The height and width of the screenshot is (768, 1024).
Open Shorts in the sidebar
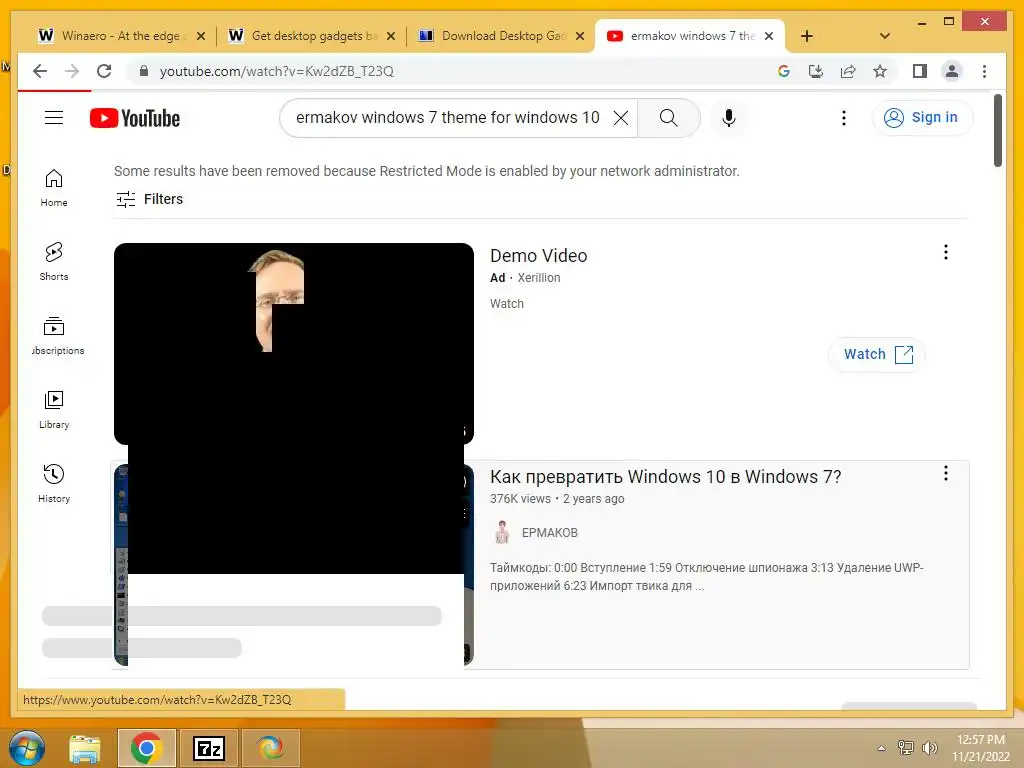54,262
